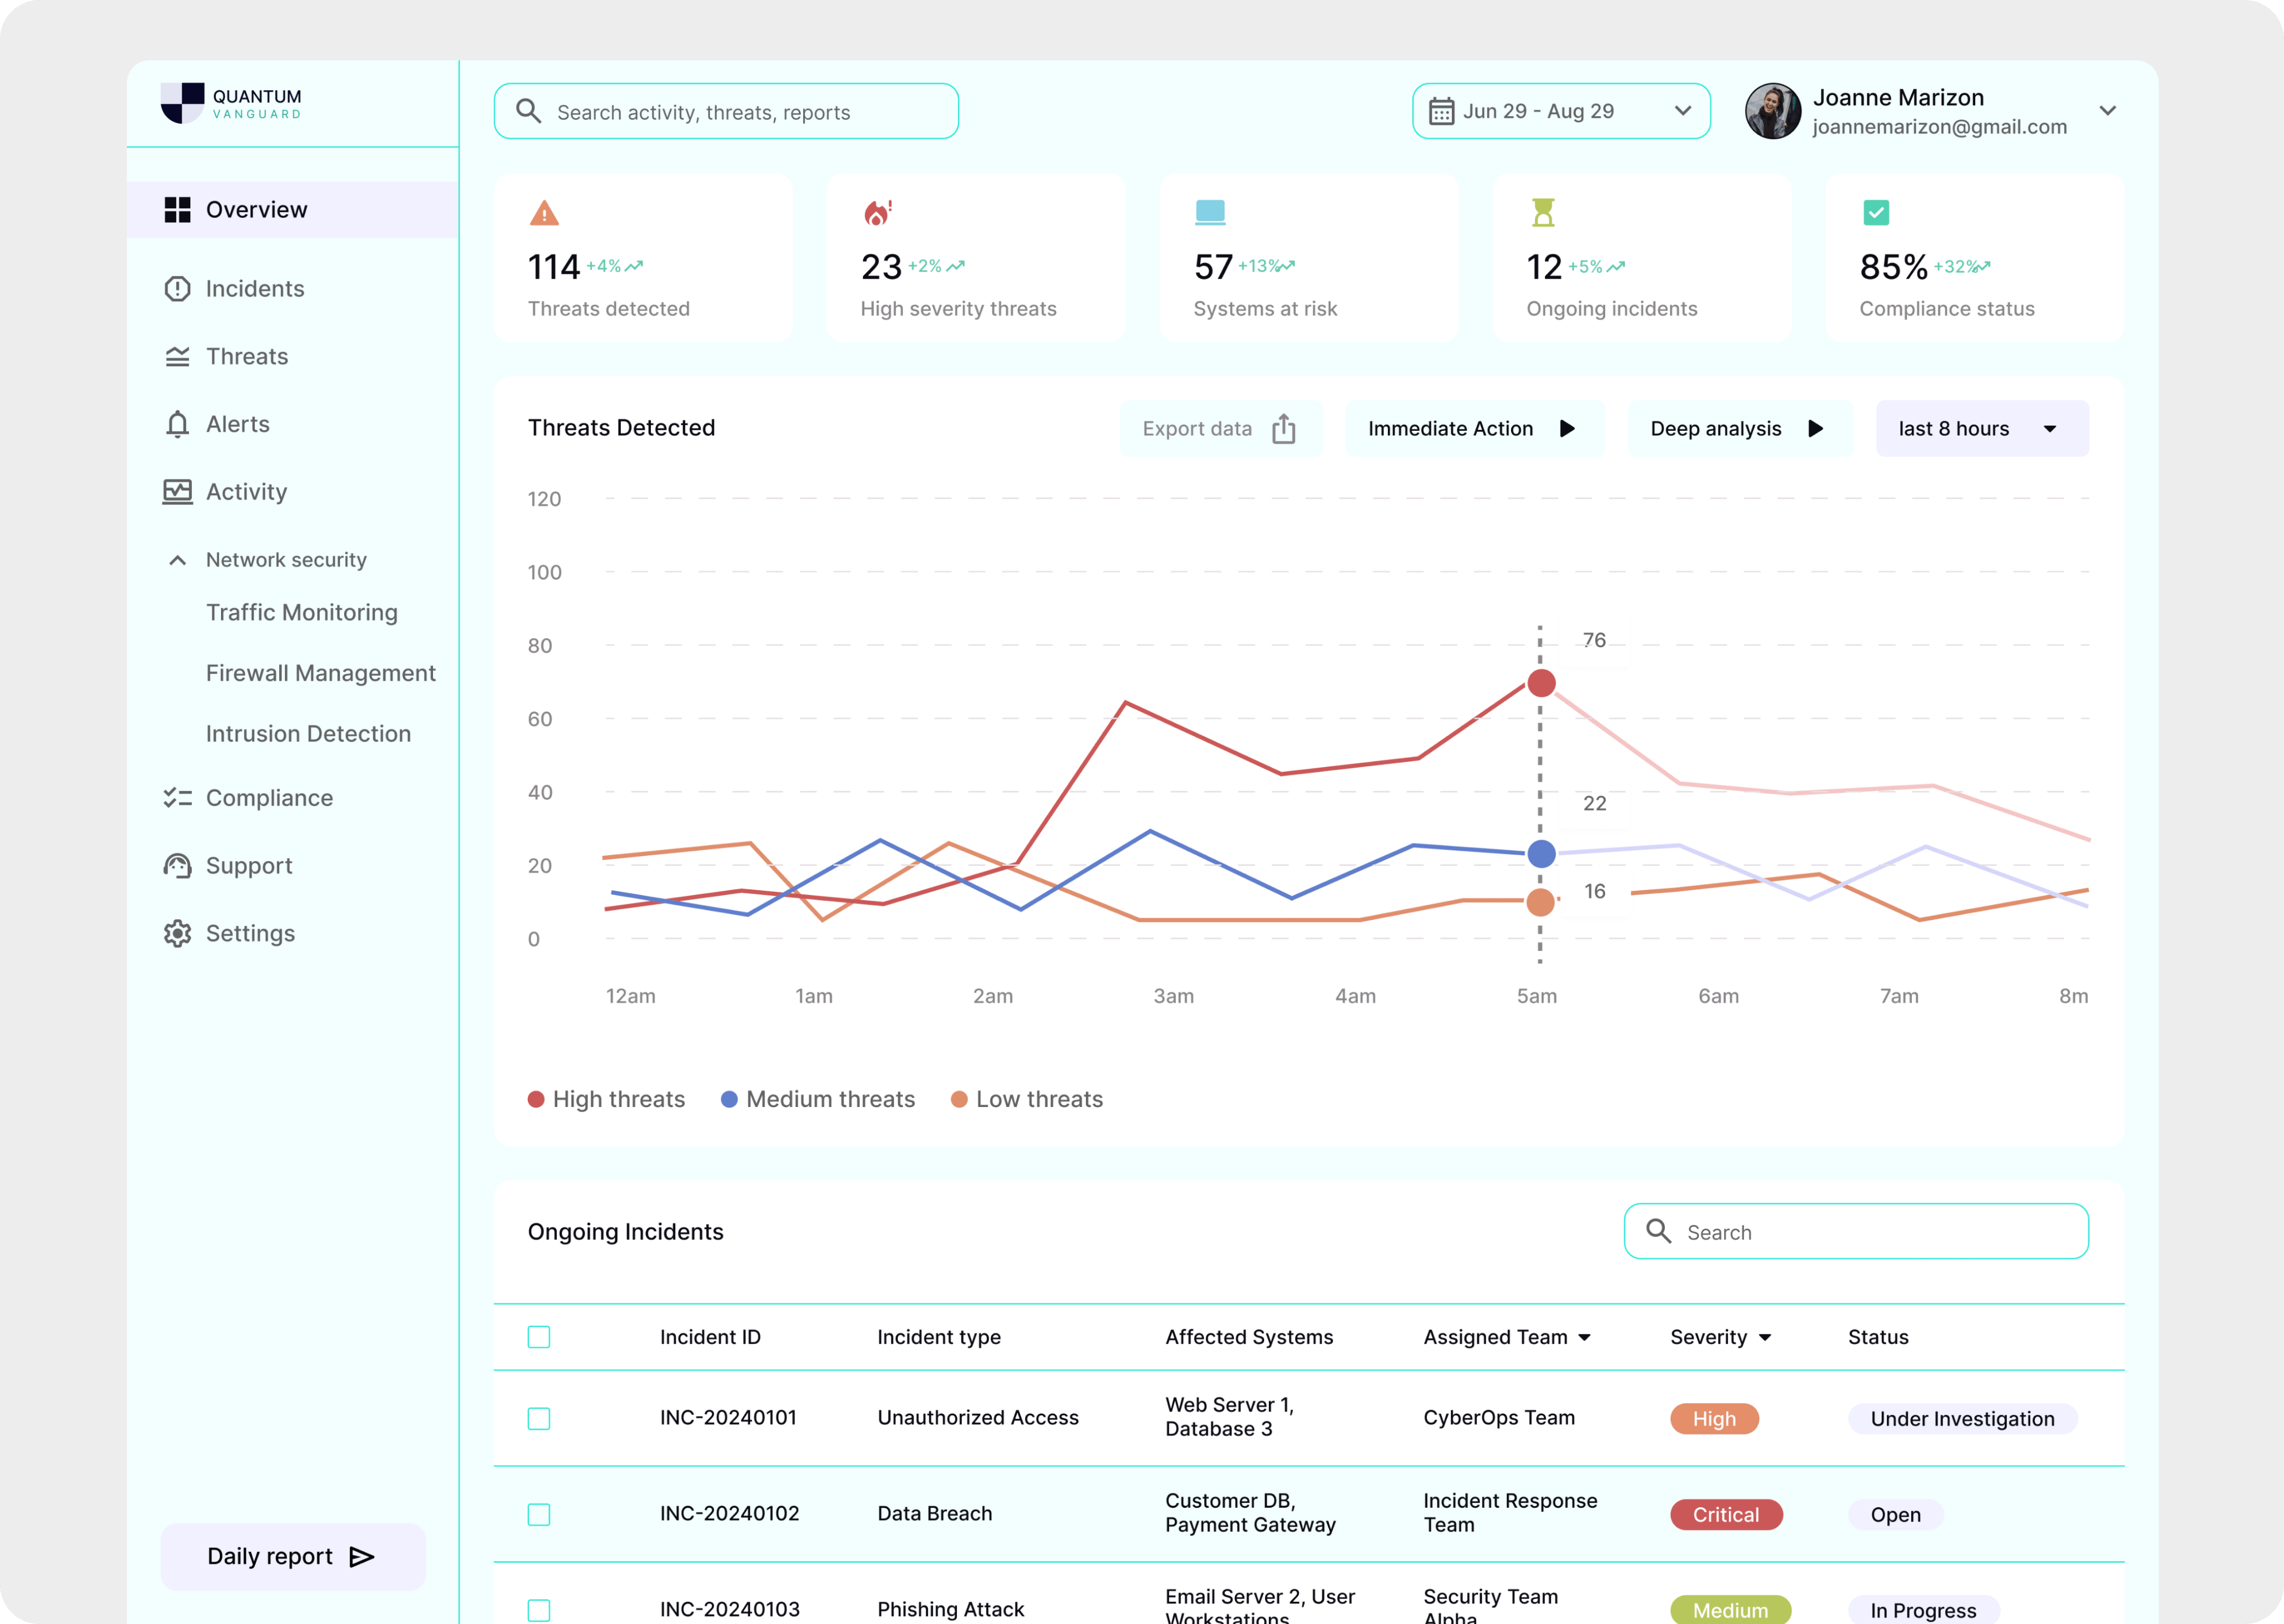This screenshot has height=1624, width=2284.
Task: Click the magnifier in top search bar
Action: point(528,110)
